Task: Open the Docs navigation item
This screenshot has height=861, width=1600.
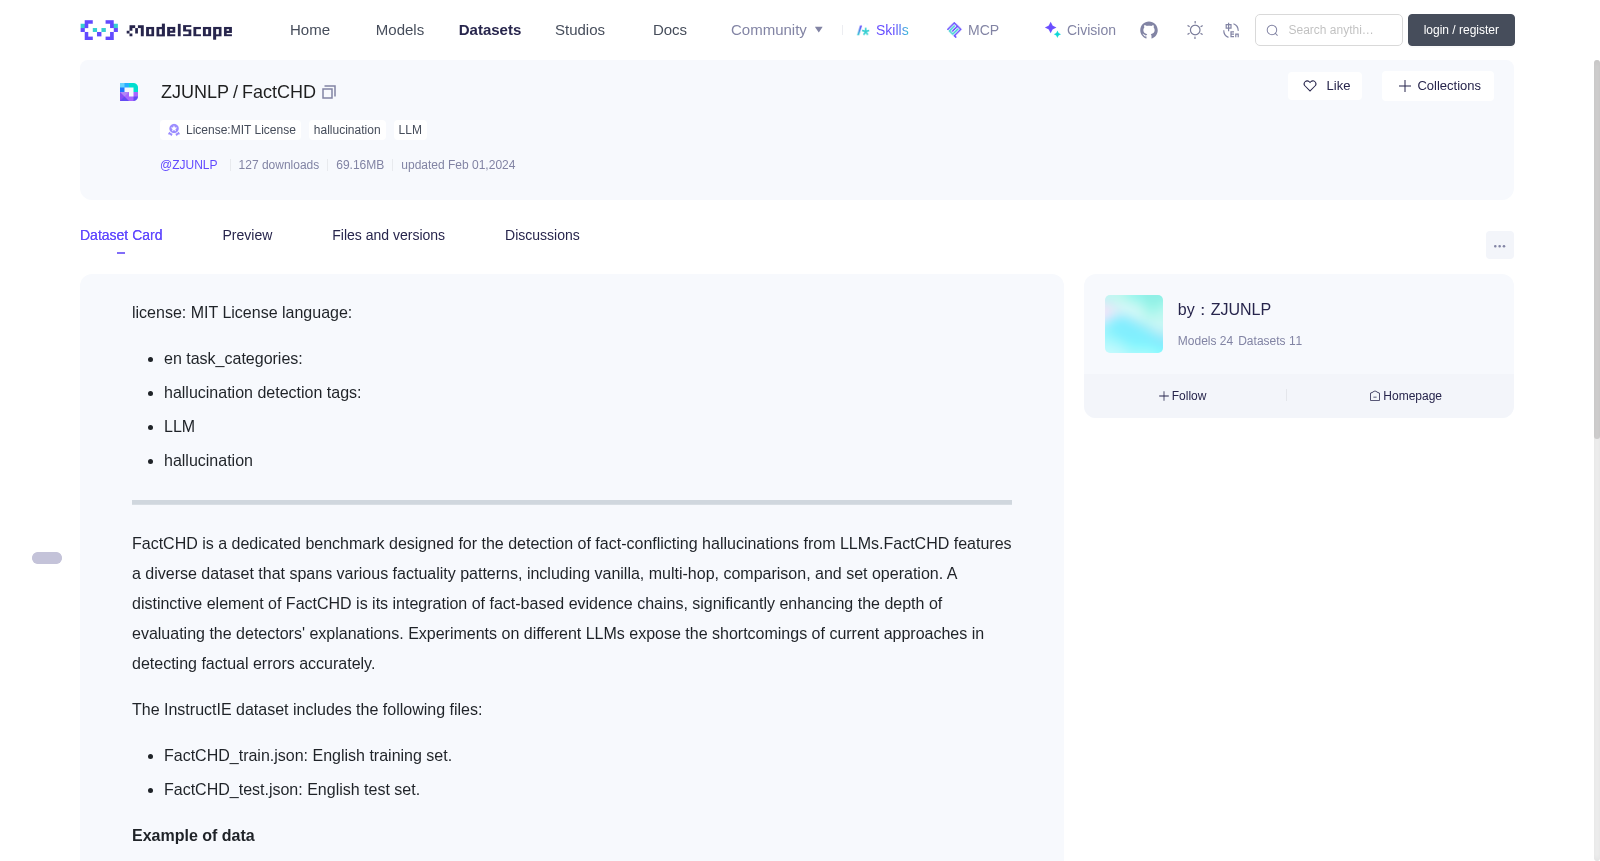Action: click(670, 30)
